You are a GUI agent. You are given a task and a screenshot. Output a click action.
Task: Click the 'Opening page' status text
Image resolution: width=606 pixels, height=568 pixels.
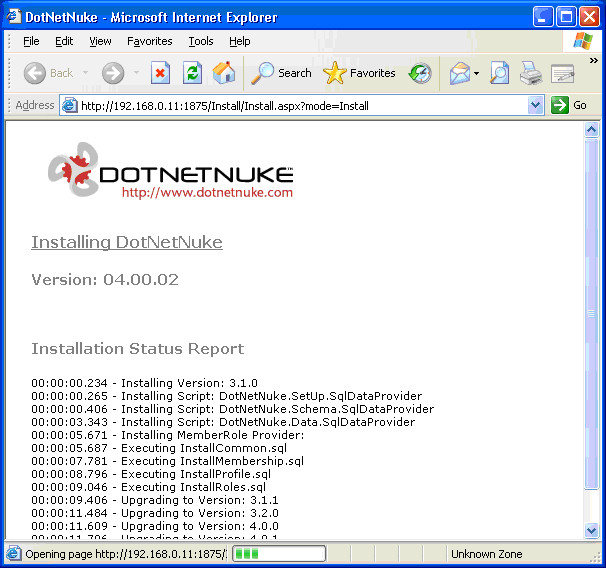126,554
